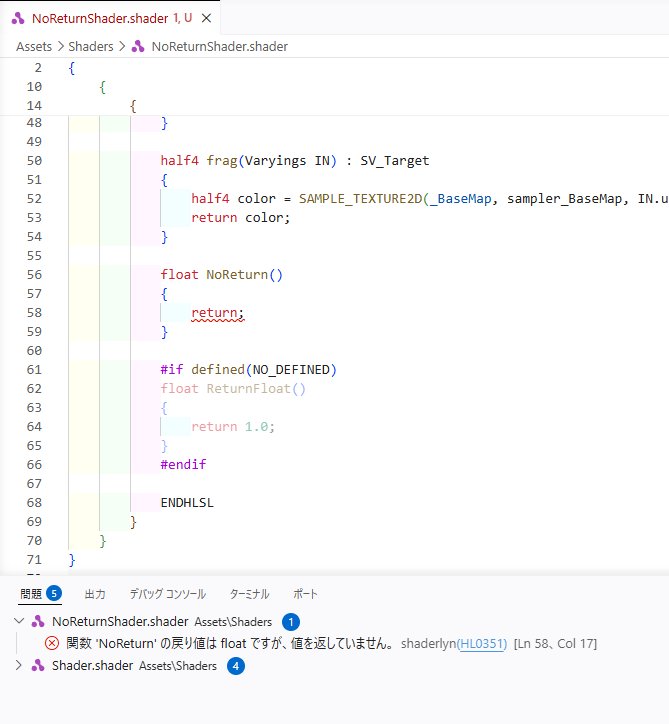Viewport: 669px width, 724px height.
Task: Click the badge showing 4 beside Shader.shader
Action: [x=236, y=666]
